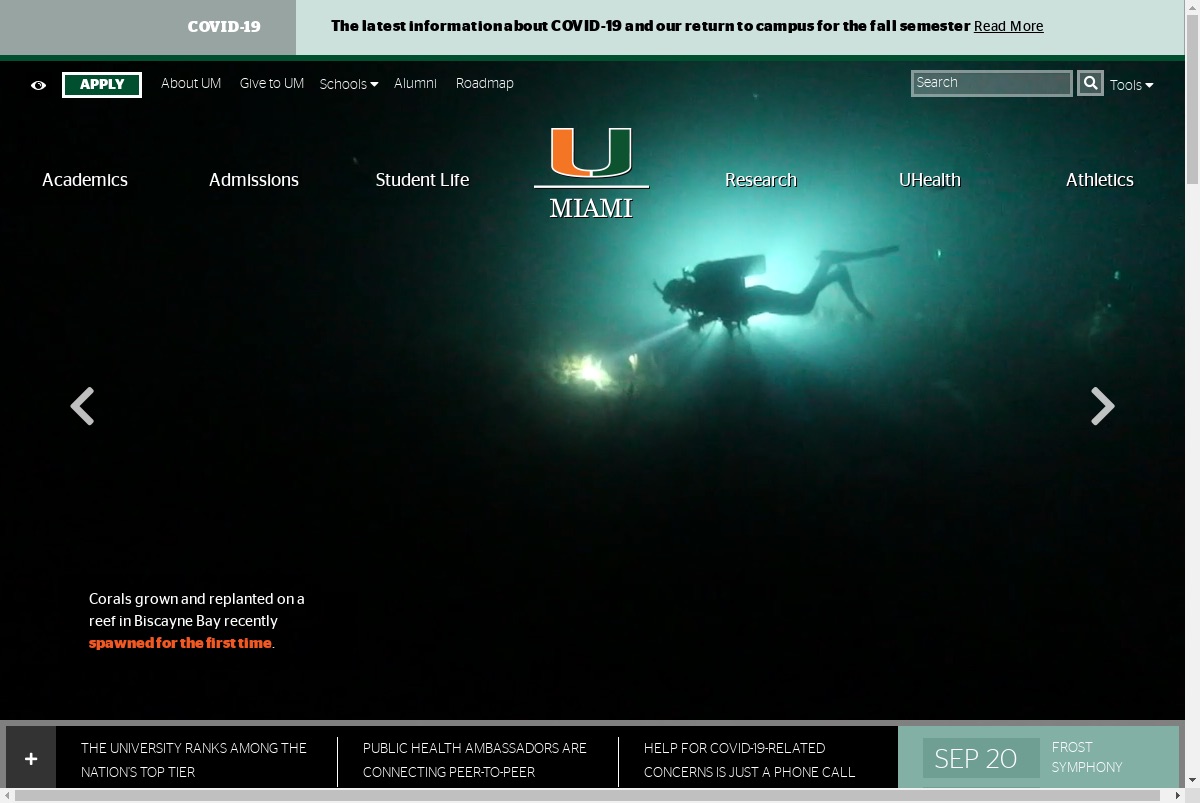Click the SEP 20 event date
This screenshot has height=803, width=1200.
pos(981,758)
